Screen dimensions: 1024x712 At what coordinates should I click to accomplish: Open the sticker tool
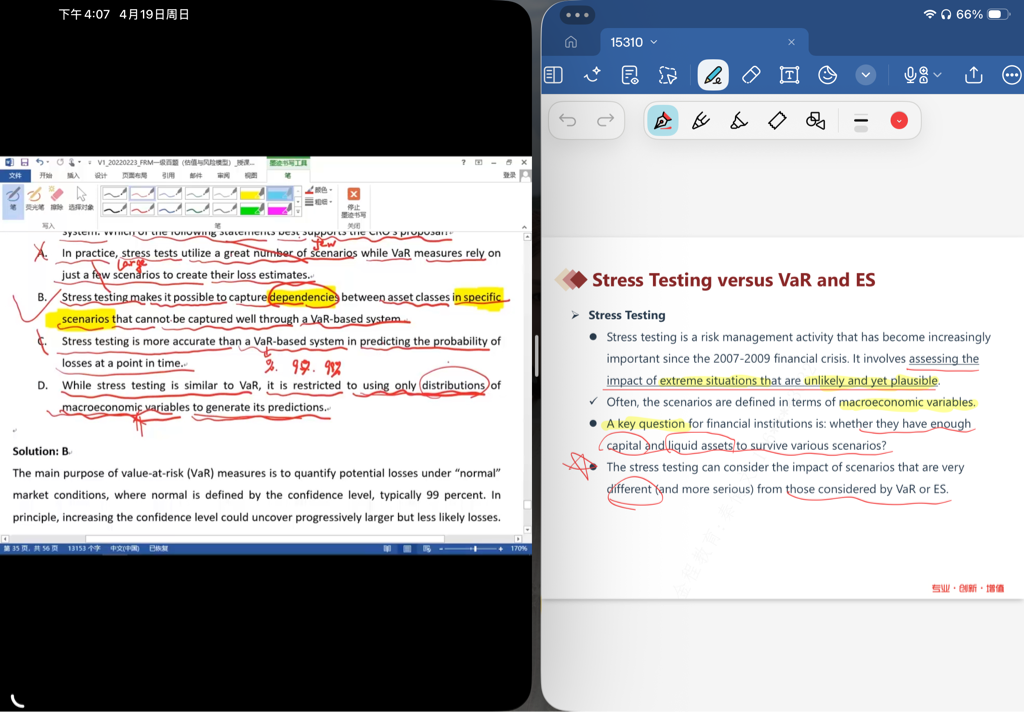click(x=827, y=75)
